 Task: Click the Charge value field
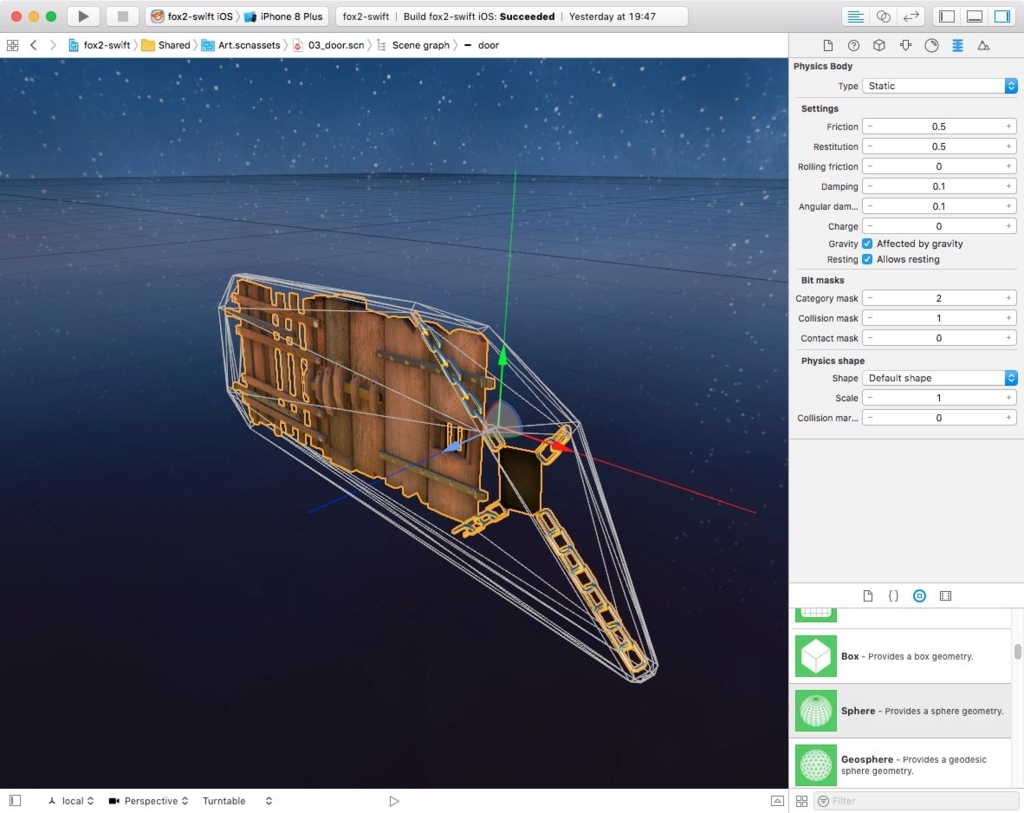click(939, 226)
